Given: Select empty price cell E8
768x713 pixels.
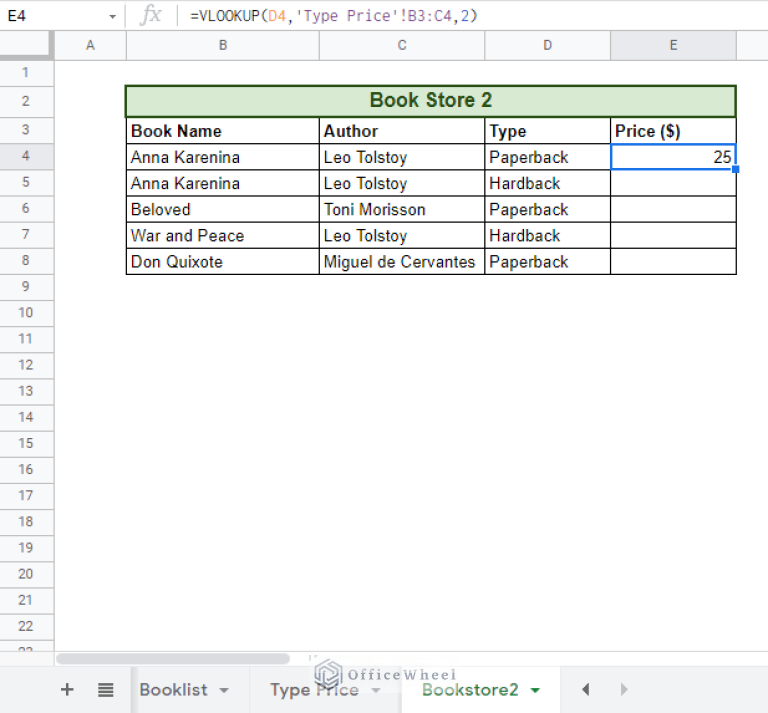Looking at the screenshot, I should tap(673, 261).
